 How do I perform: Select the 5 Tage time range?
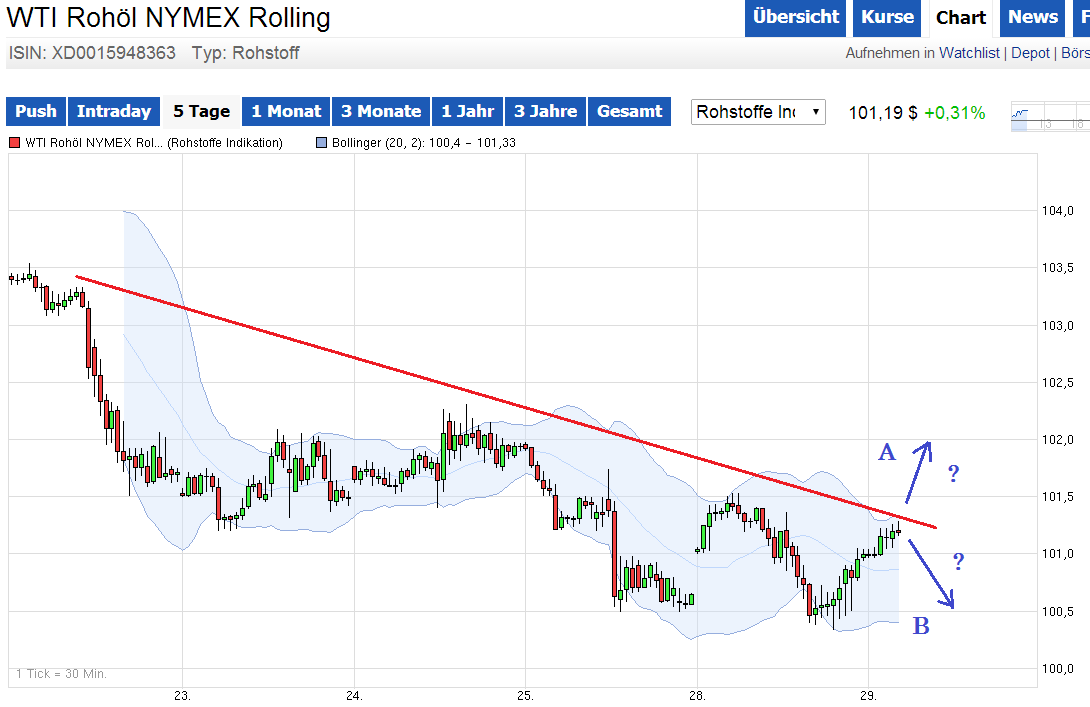click(201, 112)
